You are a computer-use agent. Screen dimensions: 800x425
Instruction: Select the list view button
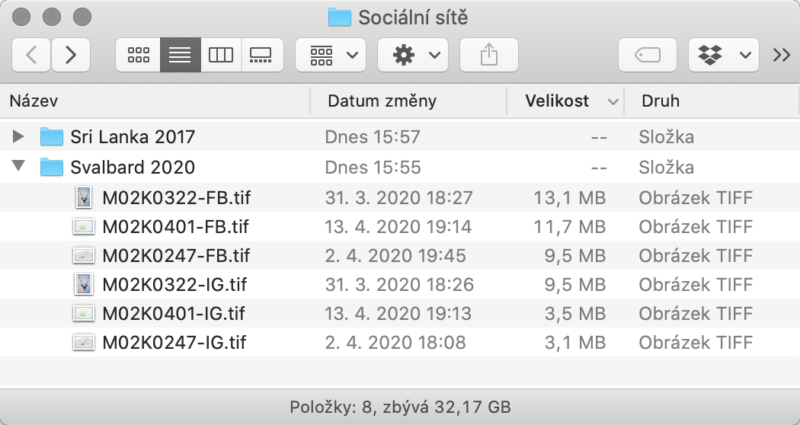tap(180, 55)
